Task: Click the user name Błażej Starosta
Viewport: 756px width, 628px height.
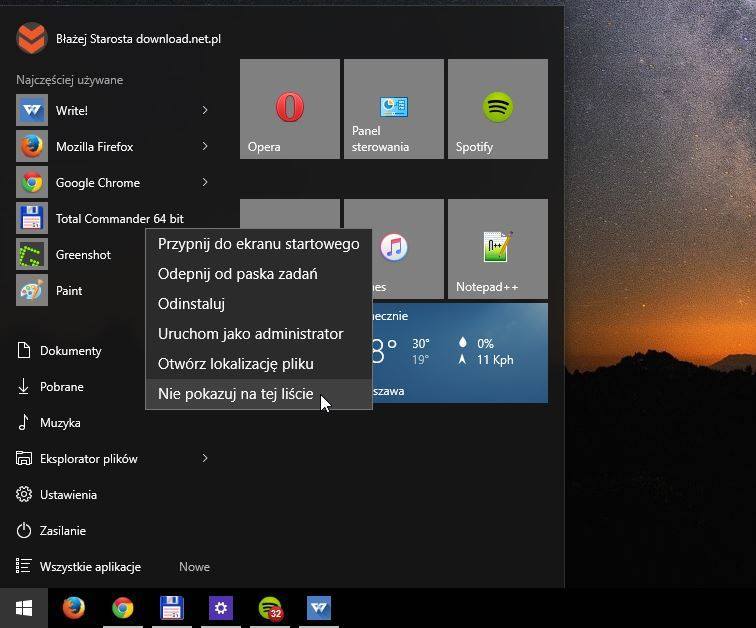Action: tap(138, 39)
